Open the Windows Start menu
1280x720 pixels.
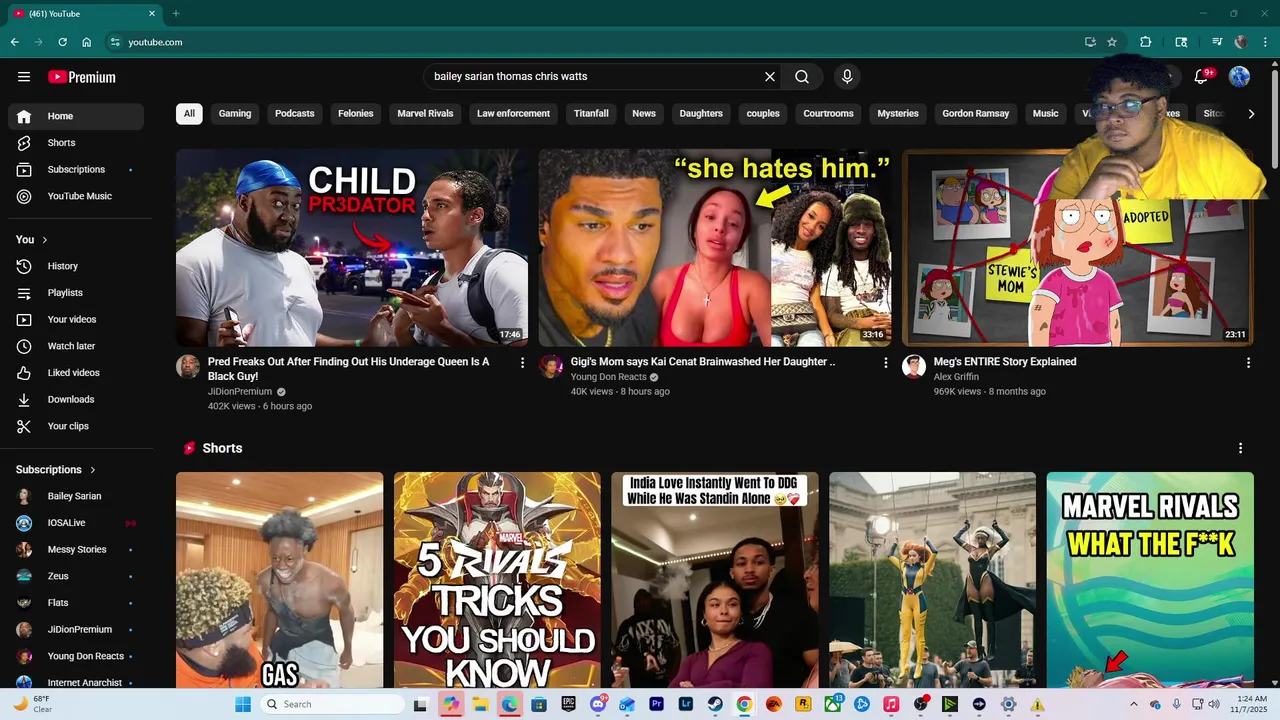[x=243, y=705]
